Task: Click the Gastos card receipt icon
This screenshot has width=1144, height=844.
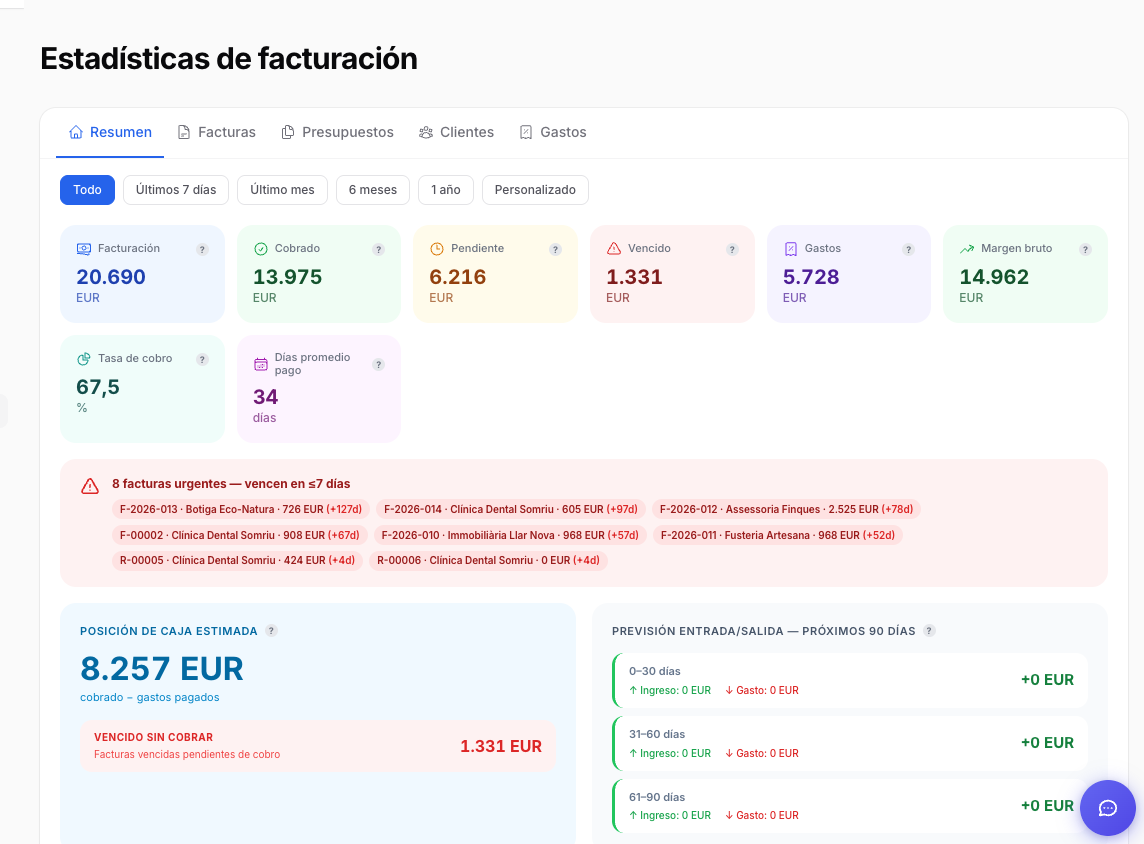Action: 791,249
